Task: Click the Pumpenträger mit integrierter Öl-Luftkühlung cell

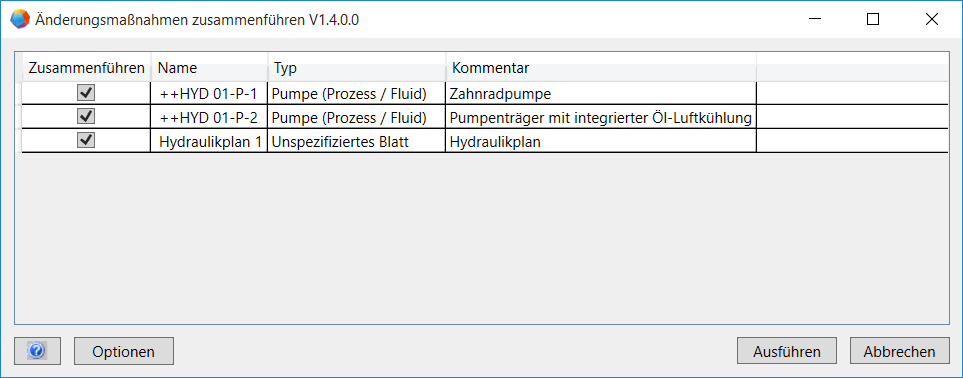Action: (601, 117)
